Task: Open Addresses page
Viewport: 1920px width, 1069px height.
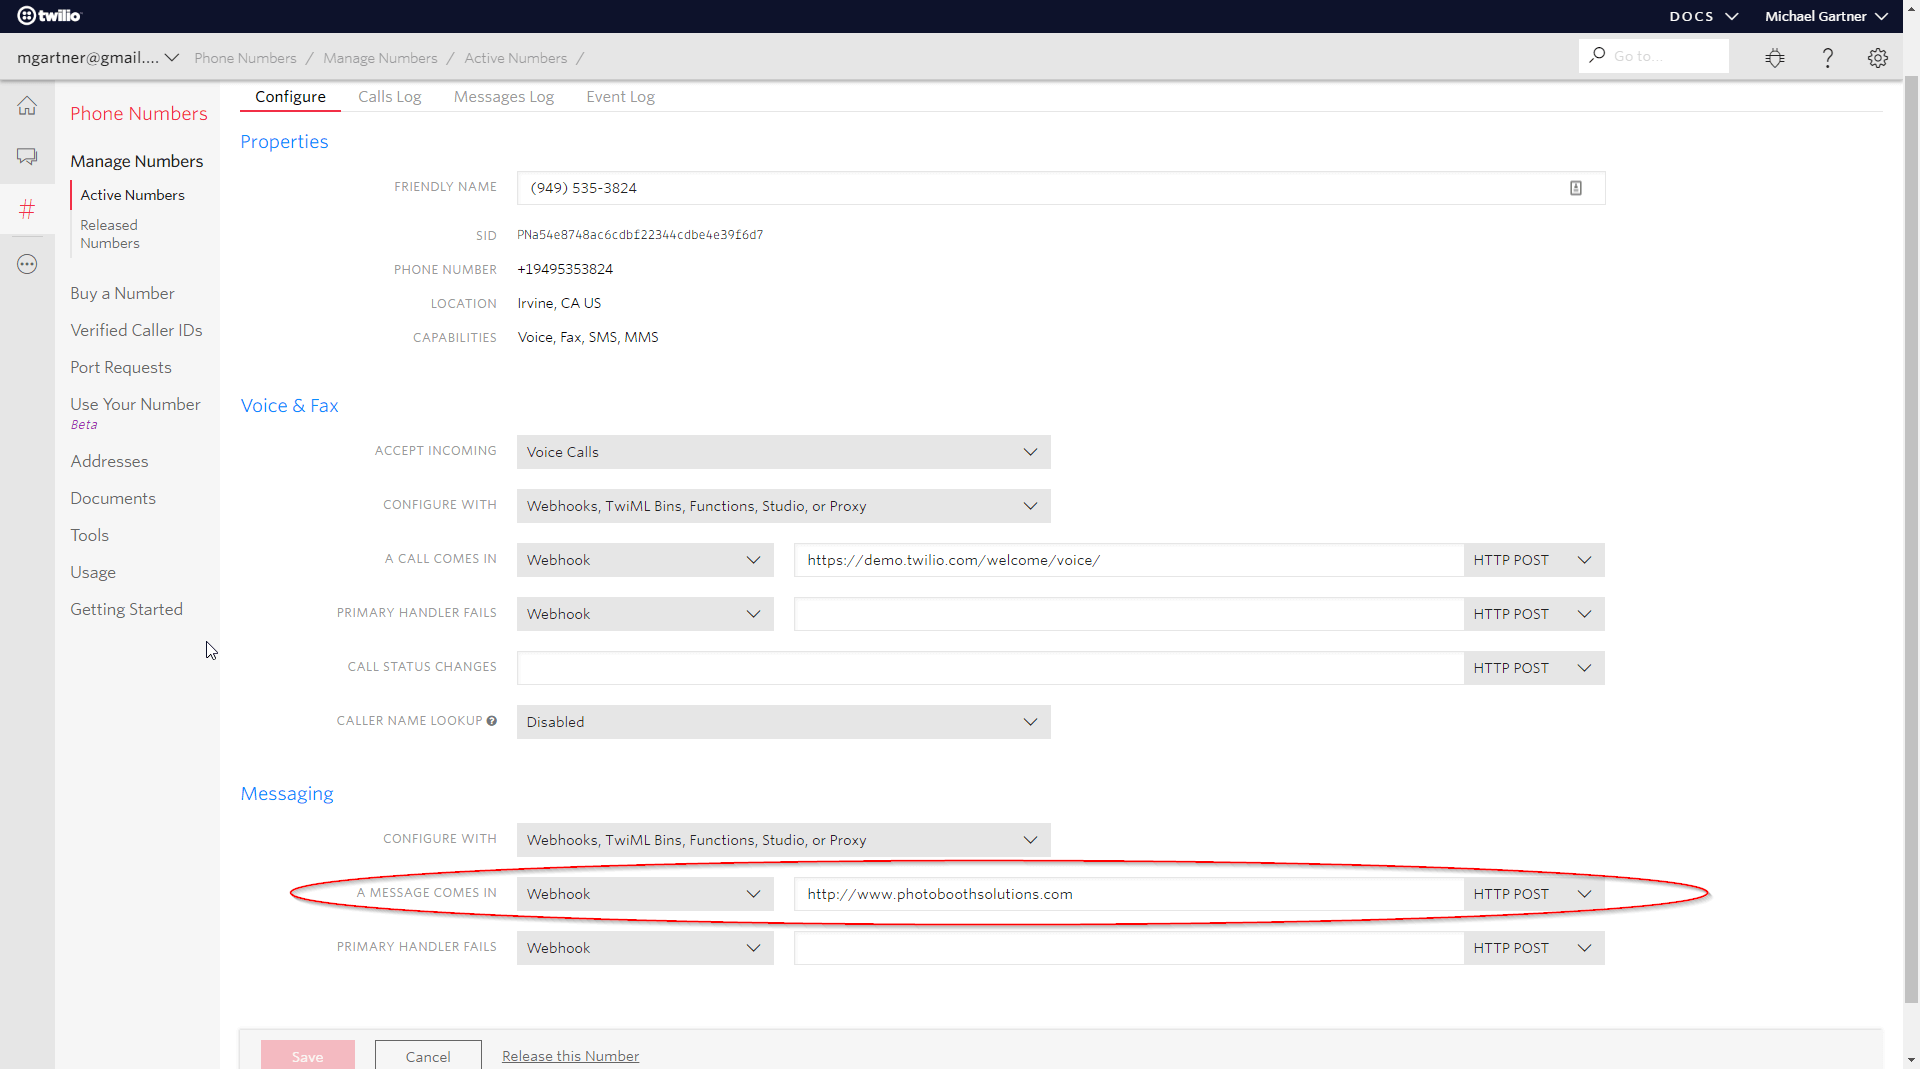Action: [109, 461]
